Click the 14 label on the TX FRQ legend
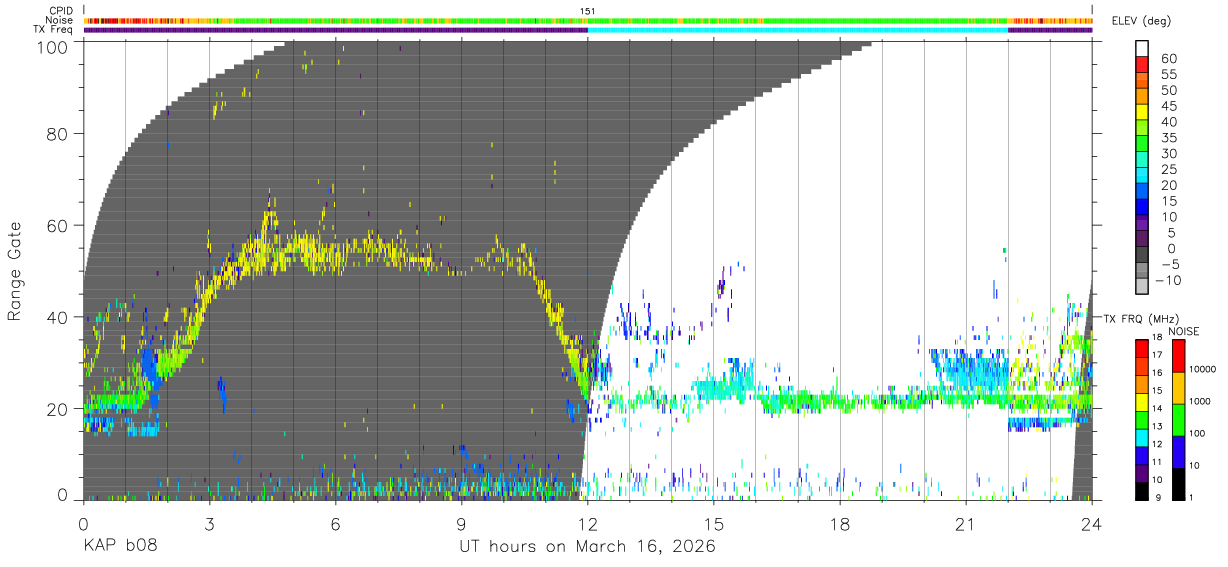Viewport: 1228px width, 567px height. pos(1157,408)
